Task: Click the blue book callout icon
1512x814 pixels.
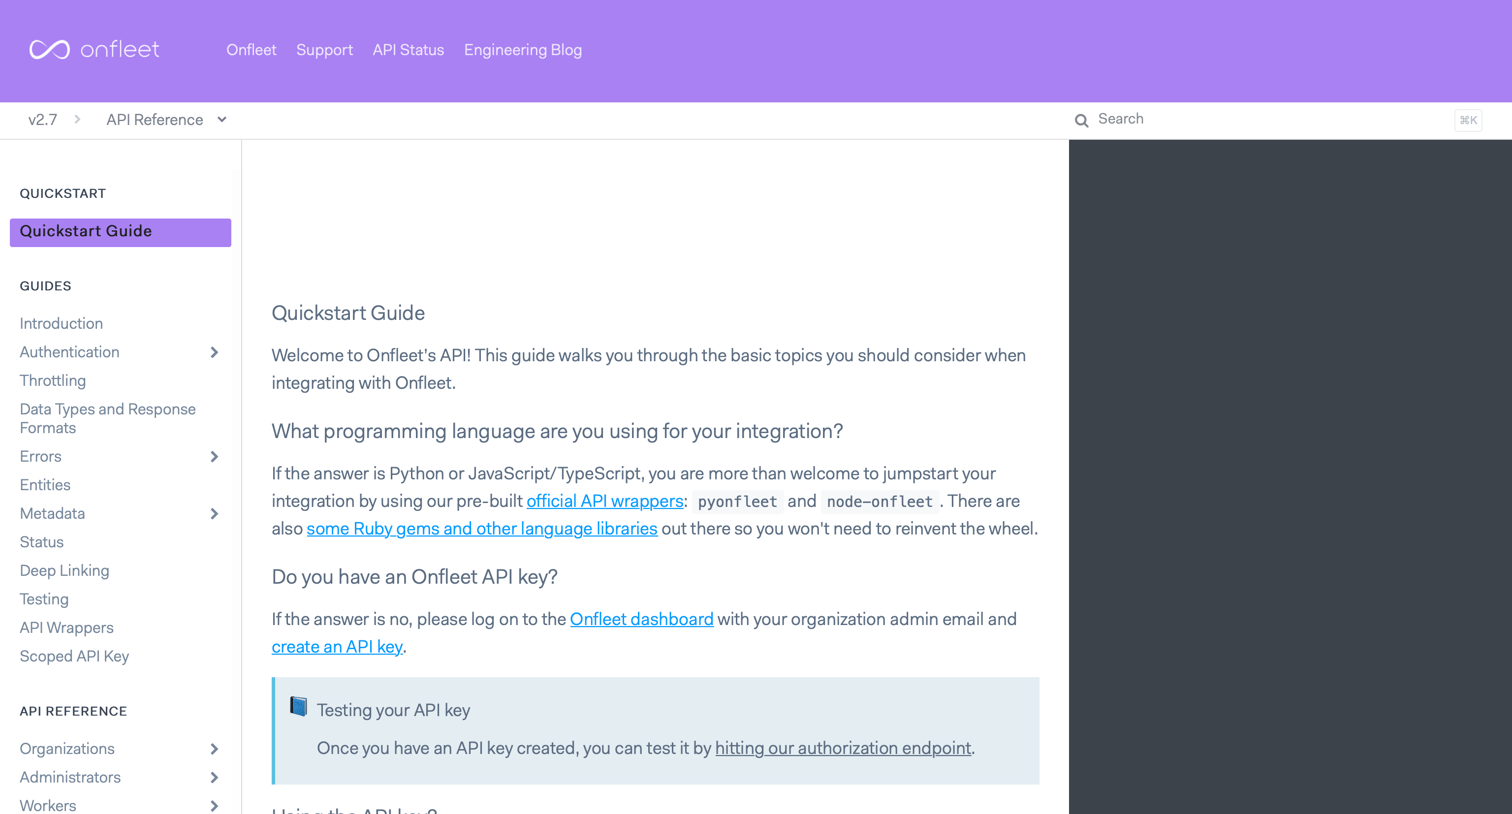Action: pos(298,707)
